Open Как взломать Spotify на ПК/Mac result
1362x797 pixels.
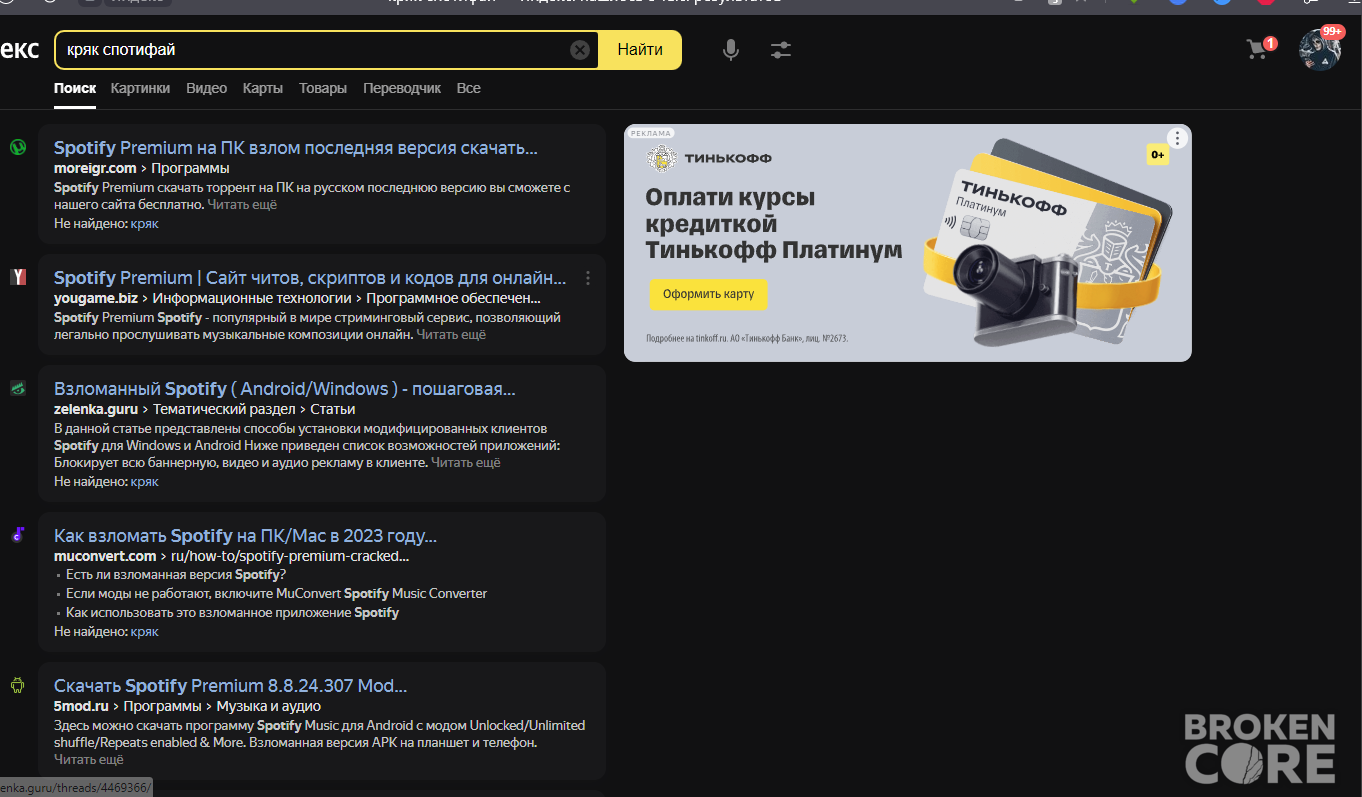[x=245, y=535]
